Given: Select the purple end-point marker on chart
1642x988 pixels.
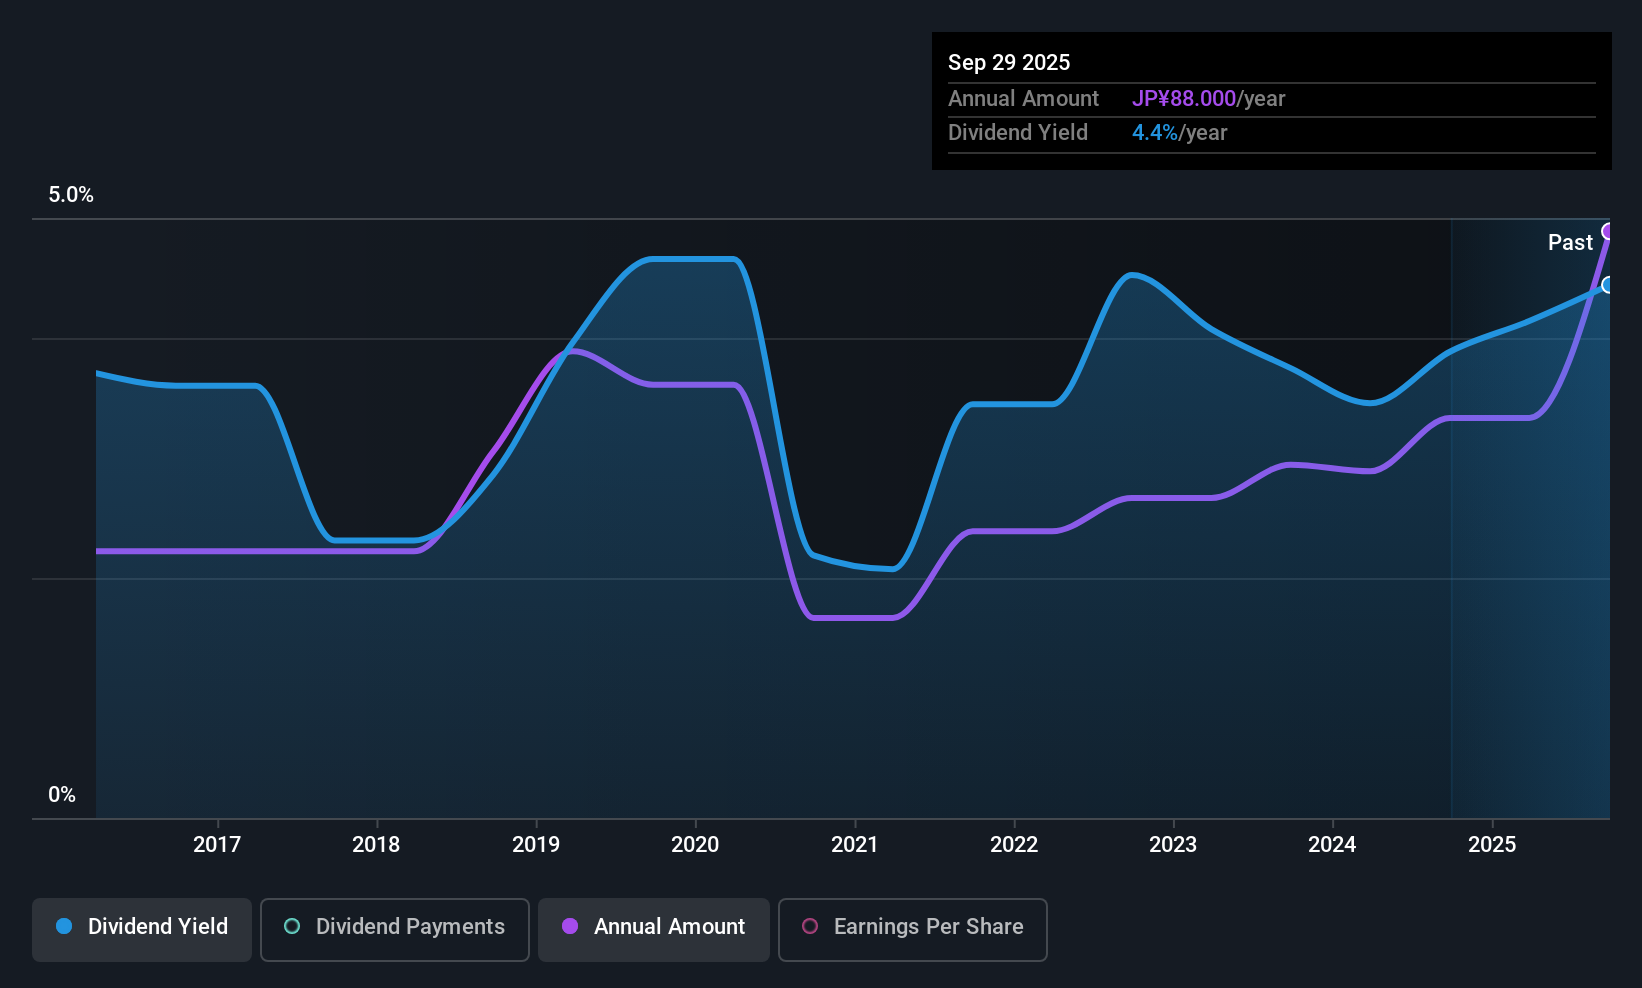Looking at the screenshot, I should [1608, 232].
